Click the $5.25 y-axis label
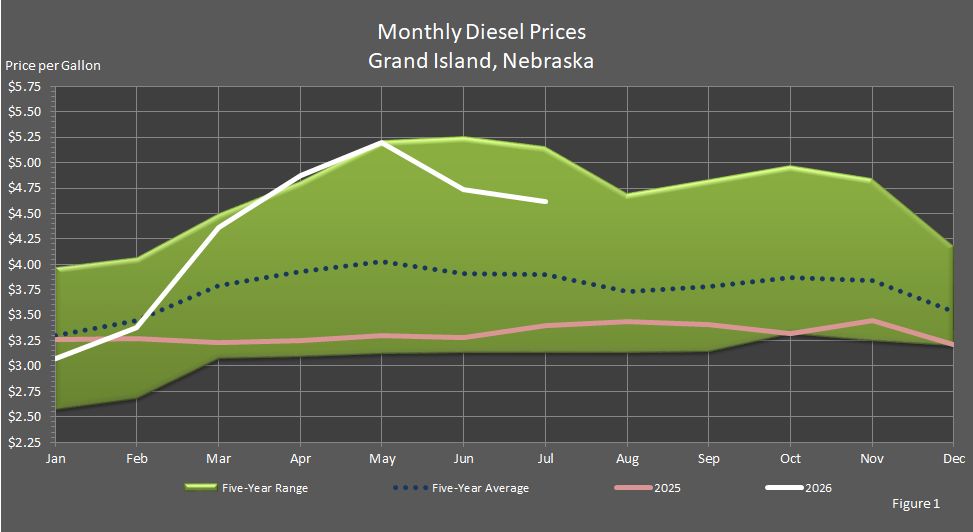Image resolution: width=973 pixels, height=532 pixels. [24, 137]
